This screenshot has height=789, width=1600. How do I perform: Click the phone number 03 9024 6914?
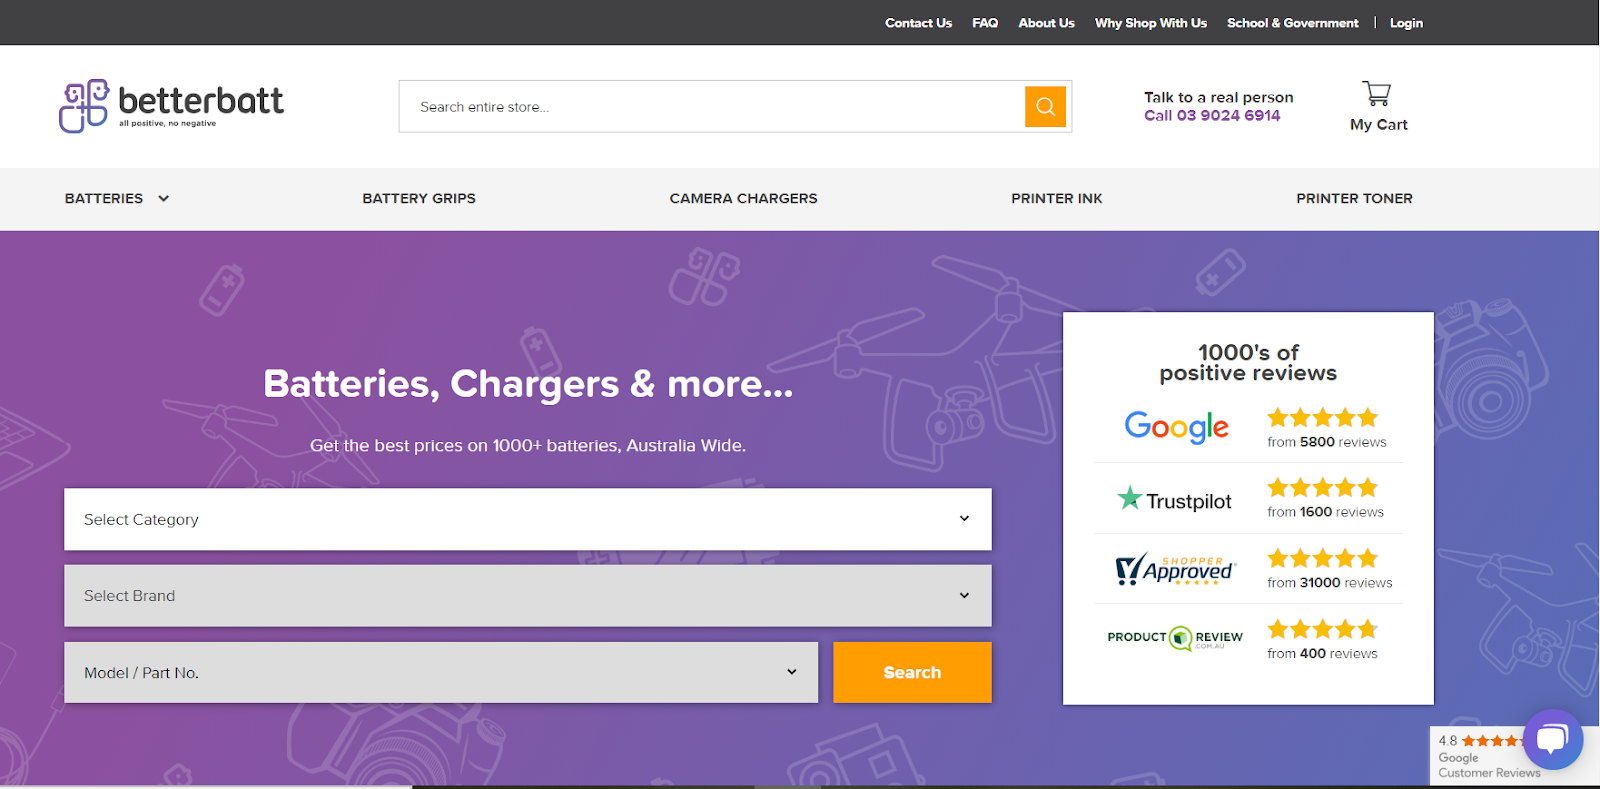(x=1228, y=116)
